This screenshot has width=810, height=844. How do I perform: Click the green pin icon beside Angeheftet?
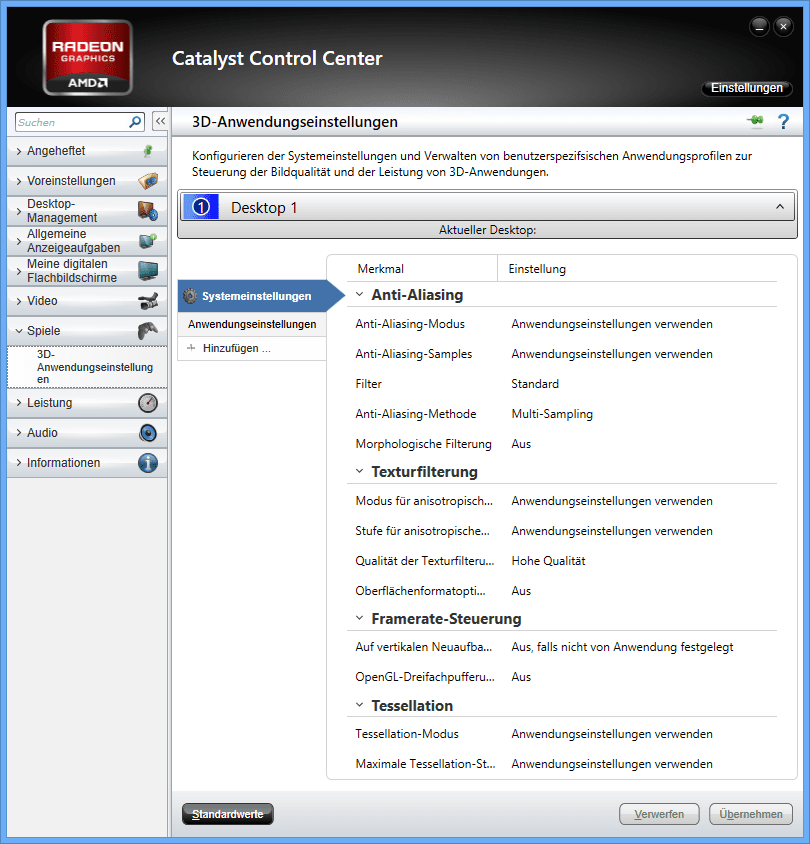(148, 151)
